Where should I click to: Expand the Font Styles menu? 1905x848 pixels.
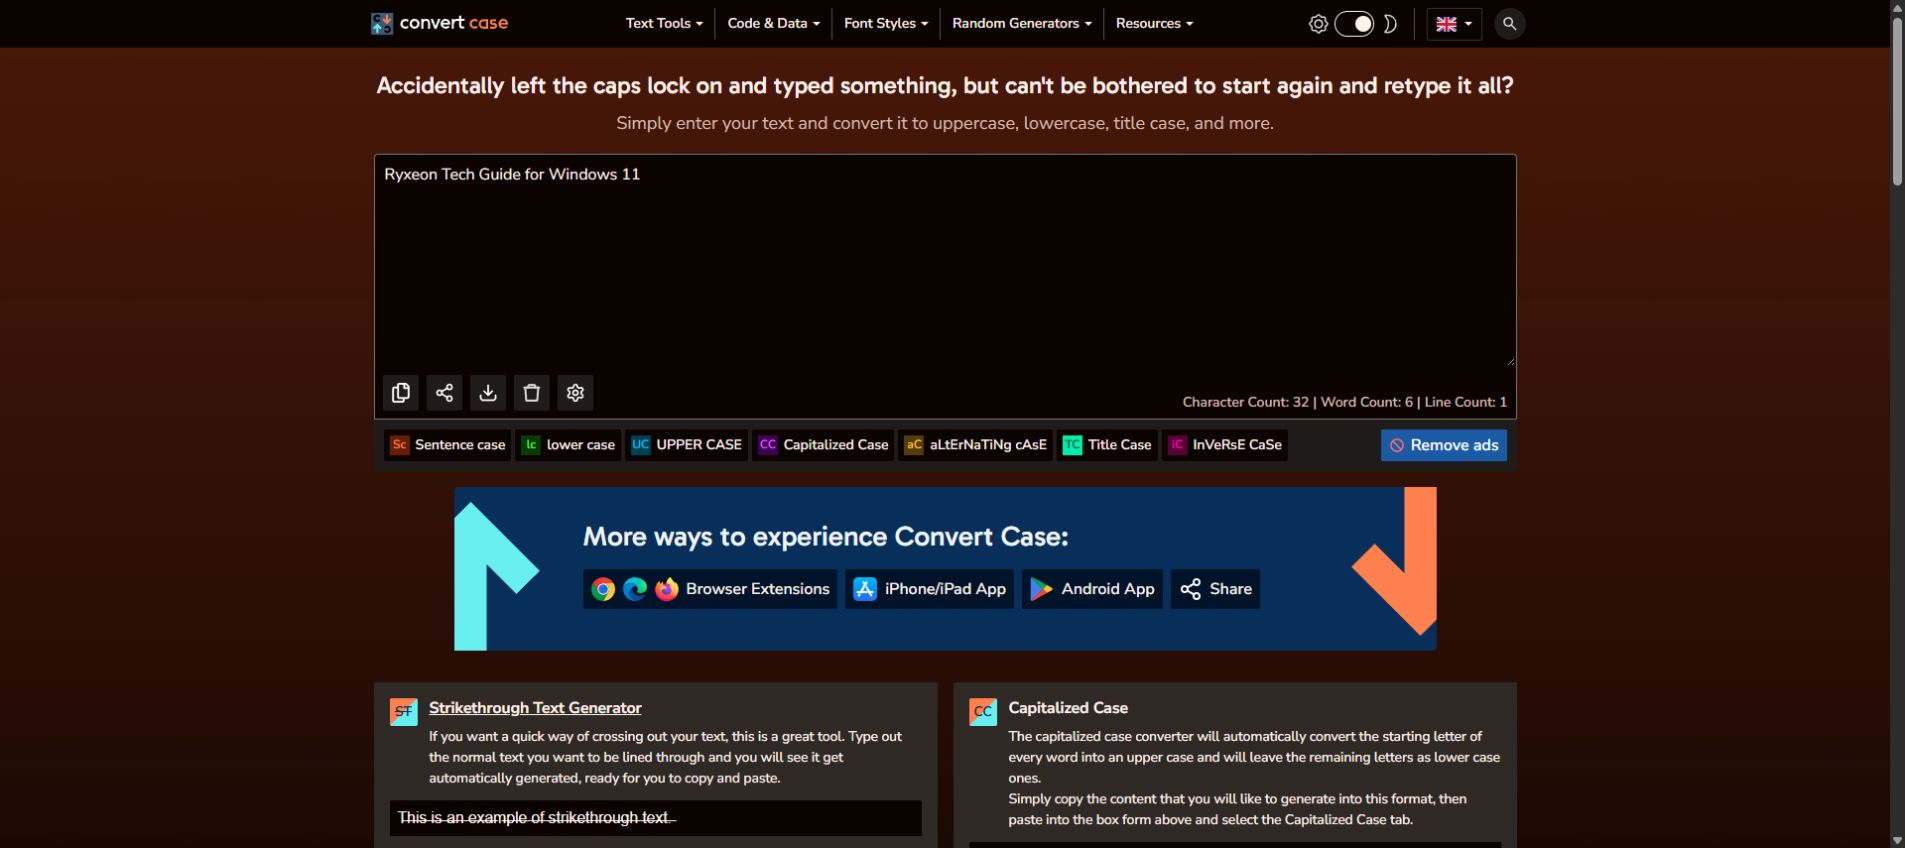pyautogui.click(x=886, y=23)
